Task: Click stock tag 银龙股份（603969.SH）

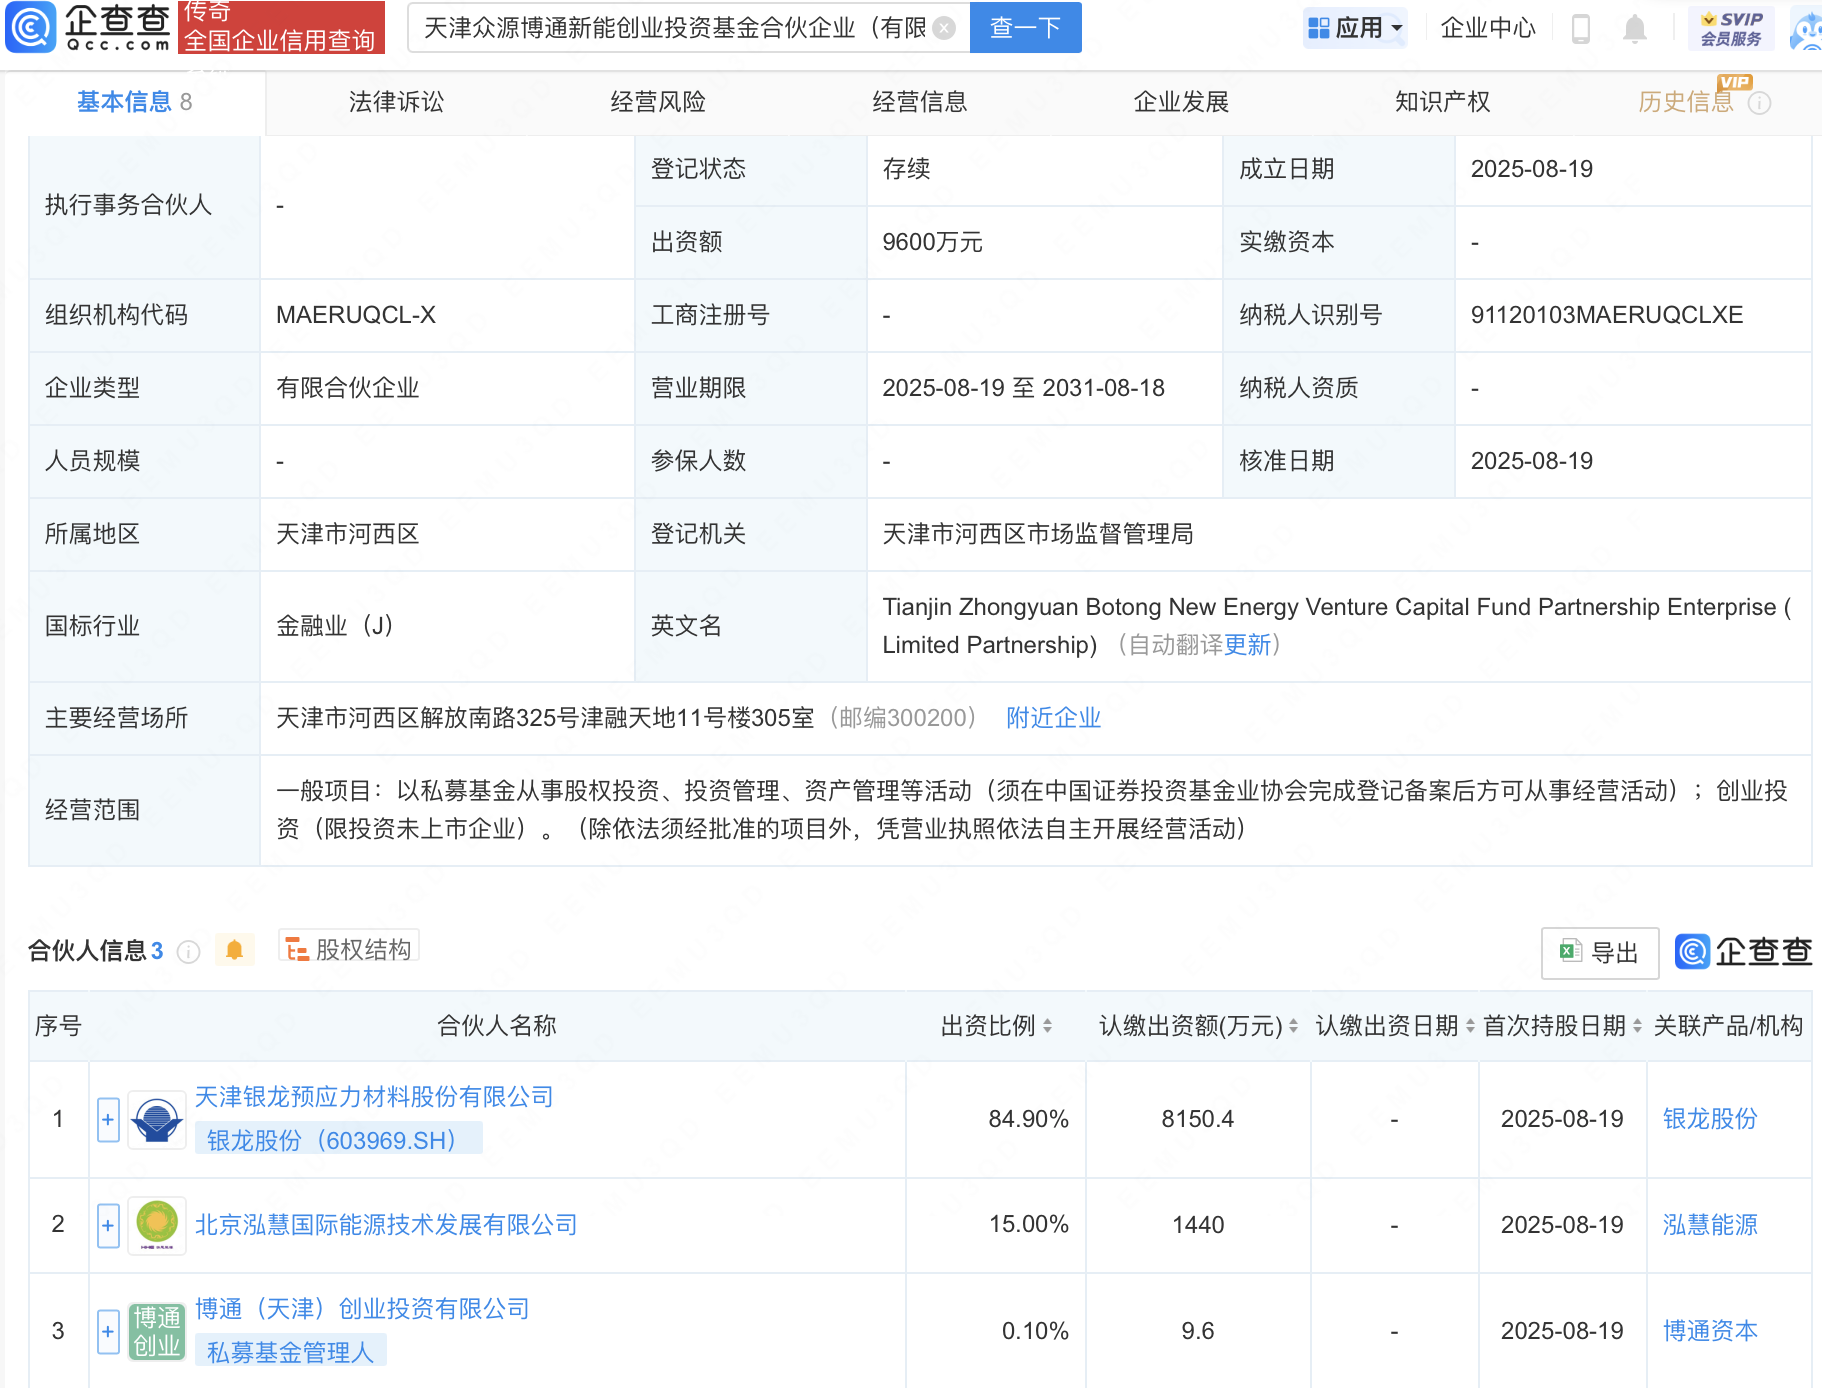Action: click(x=339, y=1140)
